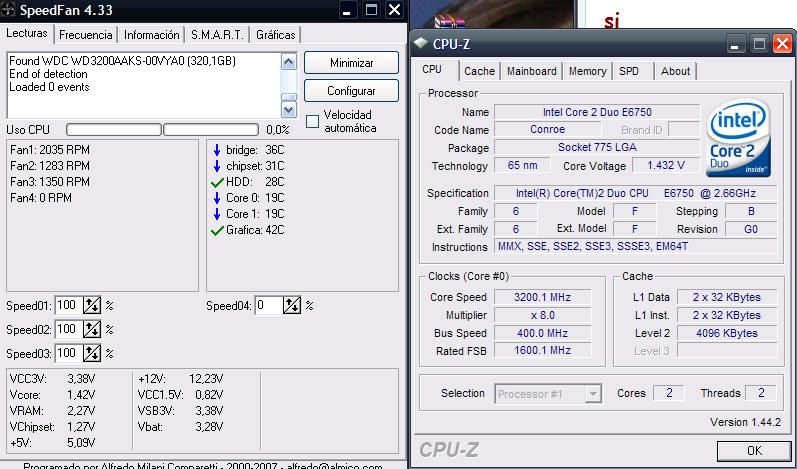Adjust the Speed01 spinner arrows
Screen dimensions: 797x469
click(92, 306)
